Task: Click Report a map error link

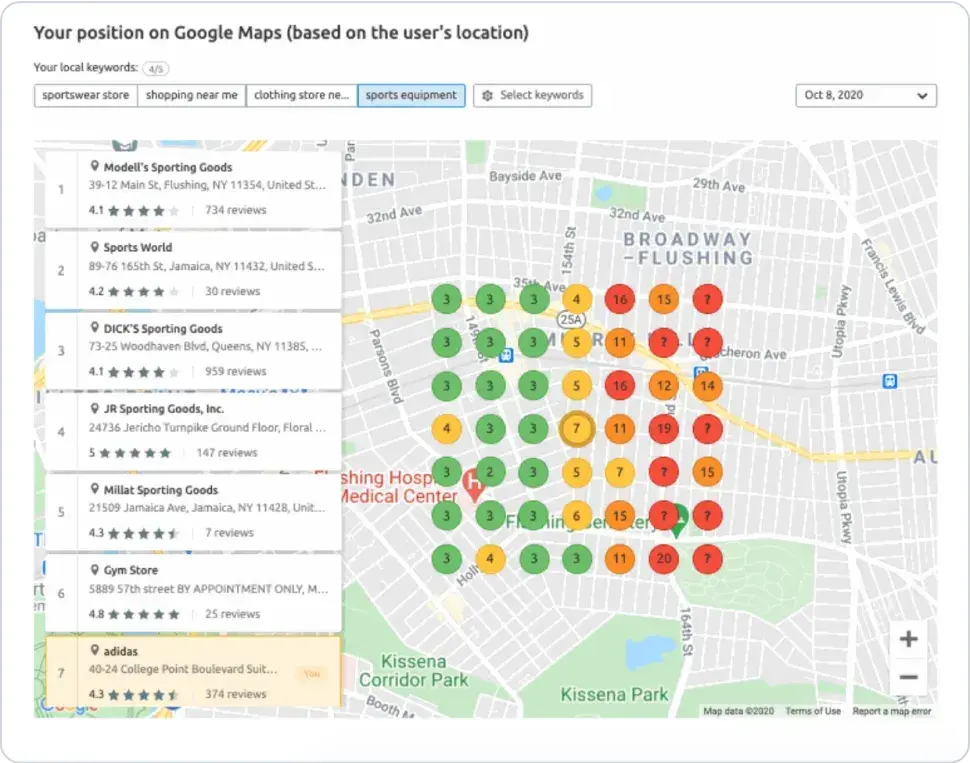Action: pyautogui.click(x=892, y=711)
